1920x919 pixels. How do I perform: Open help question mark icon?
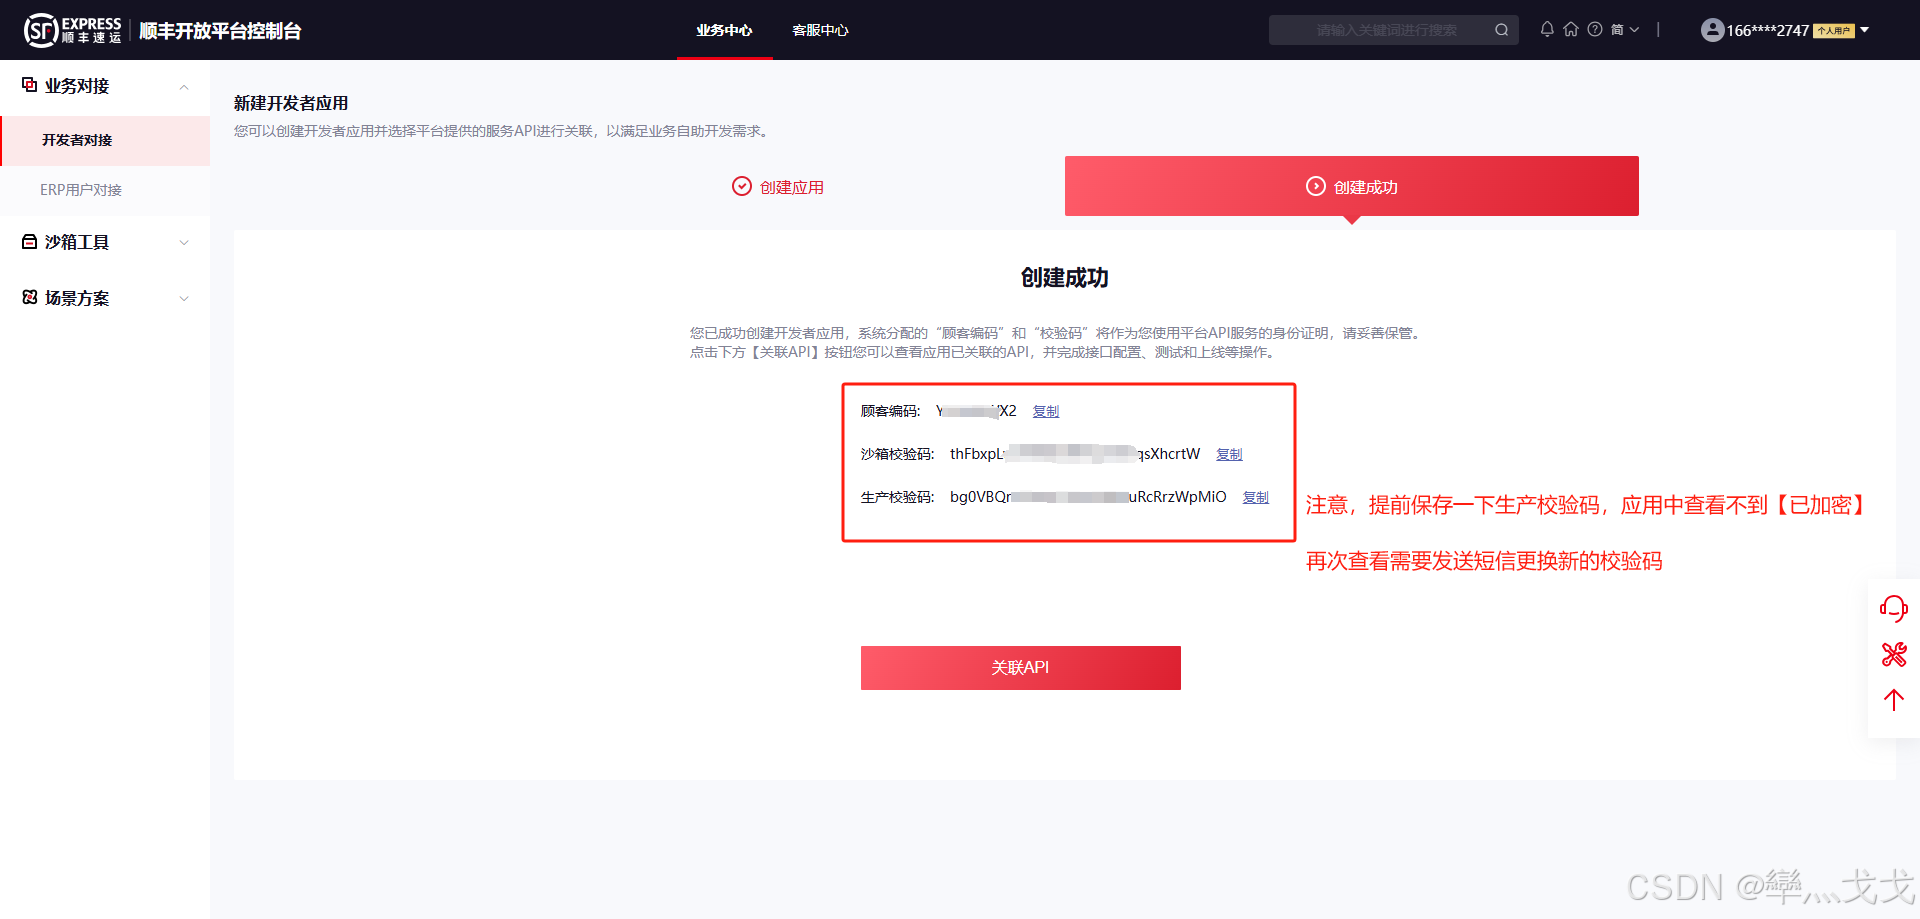point(1595,29)
